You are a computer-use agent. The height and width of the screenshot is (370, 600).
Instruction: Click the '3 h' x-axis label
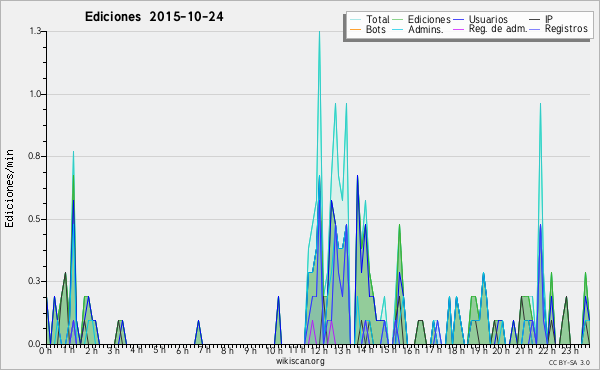point(114,350)
